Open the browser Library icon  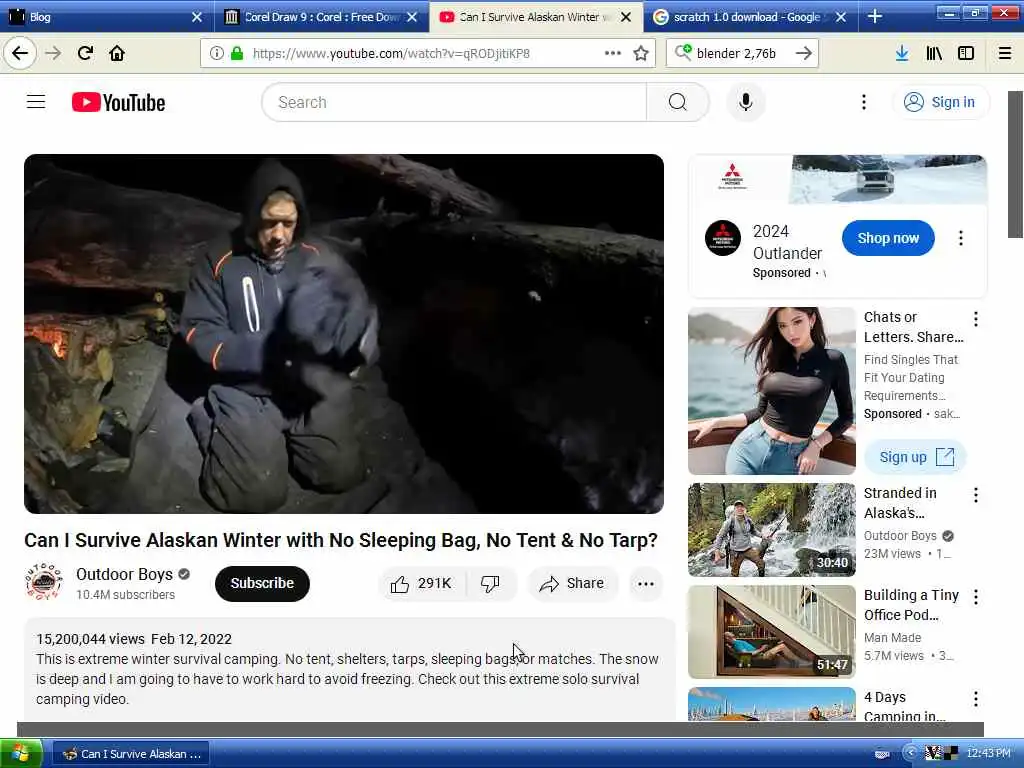click(934, 53)
